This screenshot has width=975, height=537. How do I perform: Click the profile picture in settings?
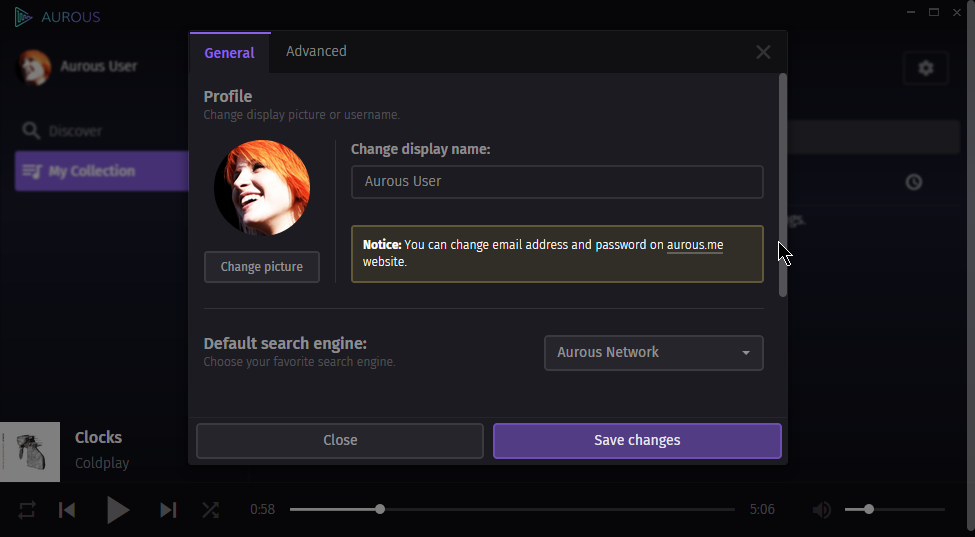click(x=262, y=188)
